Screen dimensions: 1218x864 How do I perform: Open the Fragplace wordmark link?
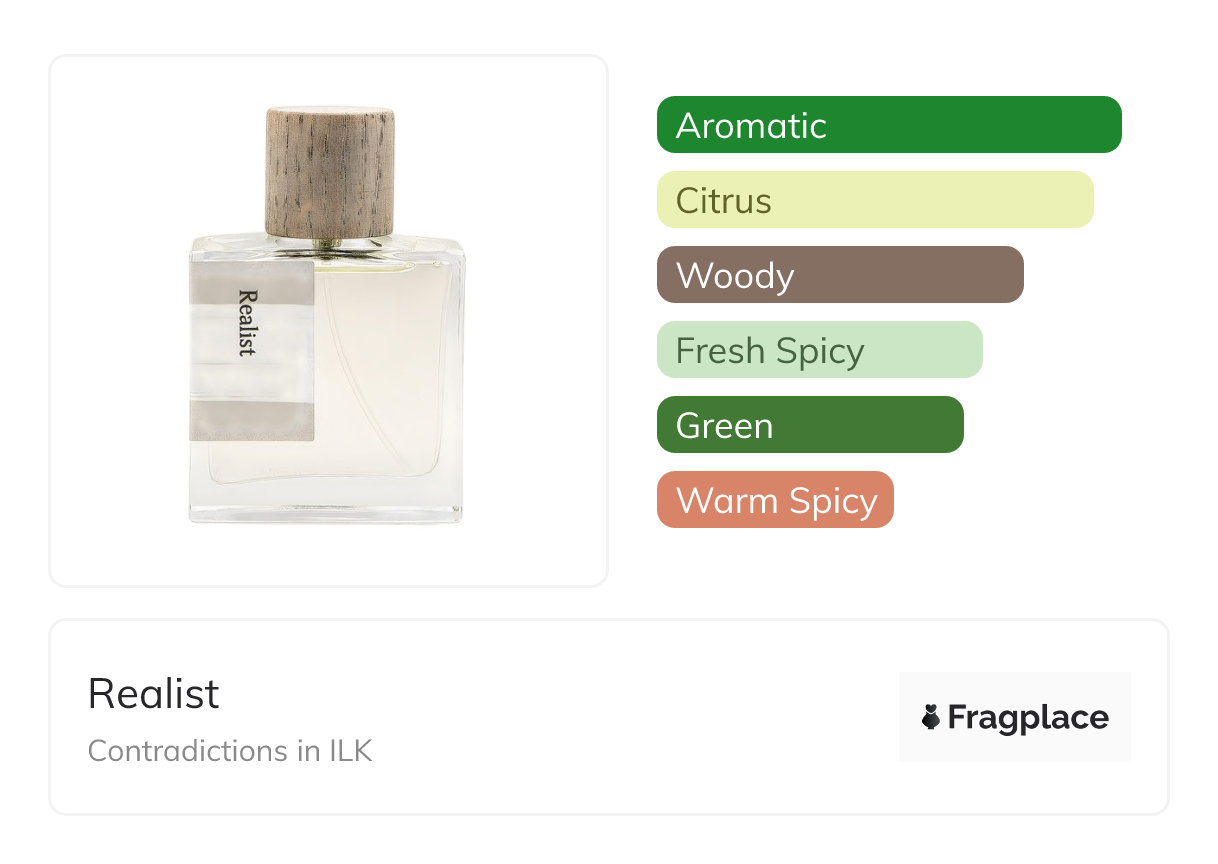(1028, 717)
